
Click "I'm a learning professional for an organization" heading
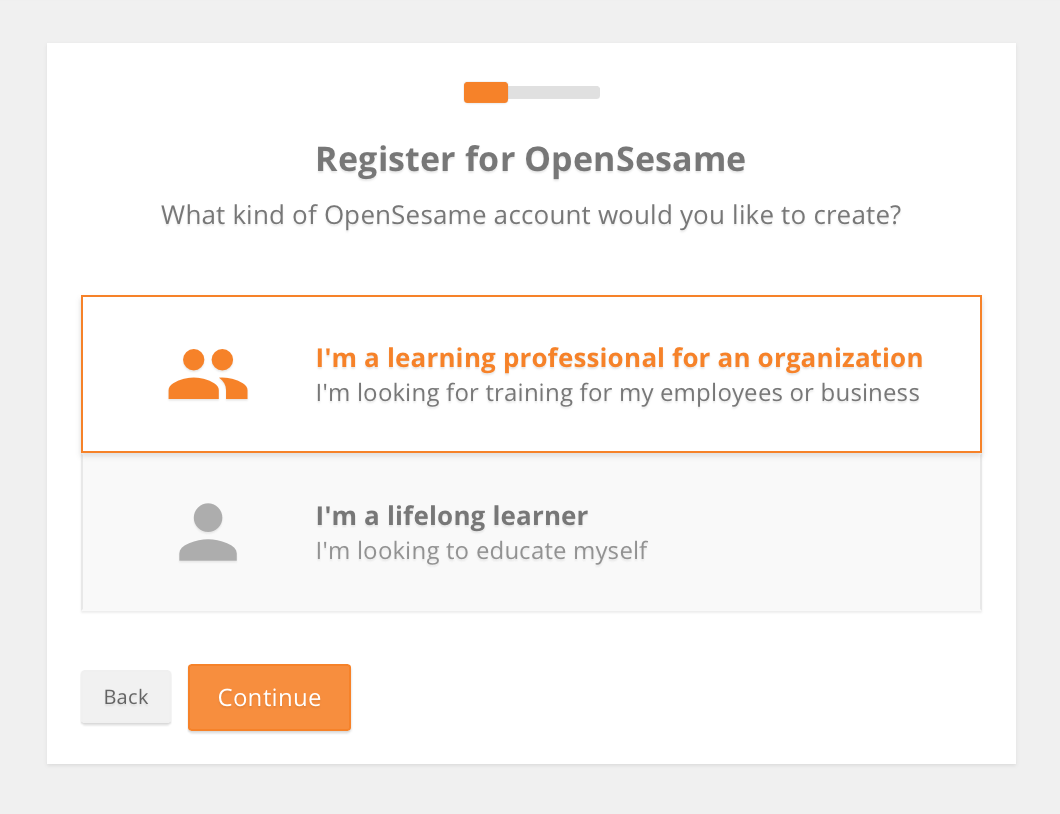click(619, 357)
